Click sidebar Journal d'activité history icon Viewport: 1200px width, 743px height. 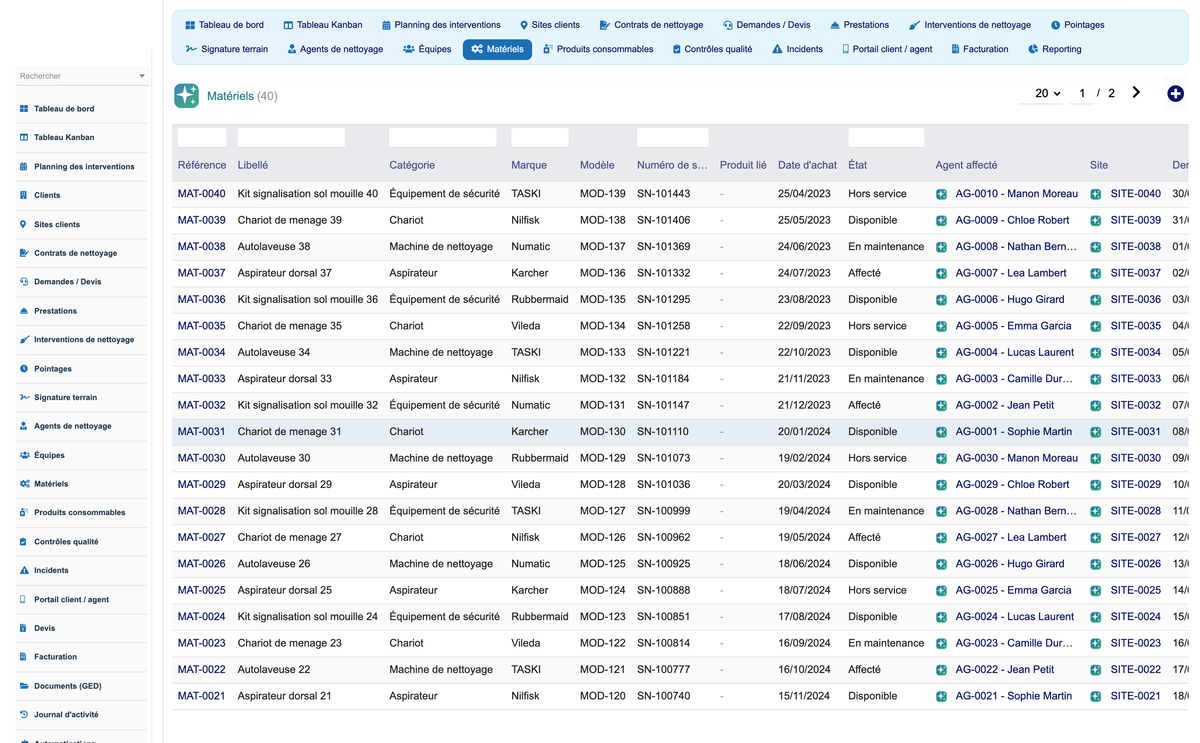[x=24, y=715]
